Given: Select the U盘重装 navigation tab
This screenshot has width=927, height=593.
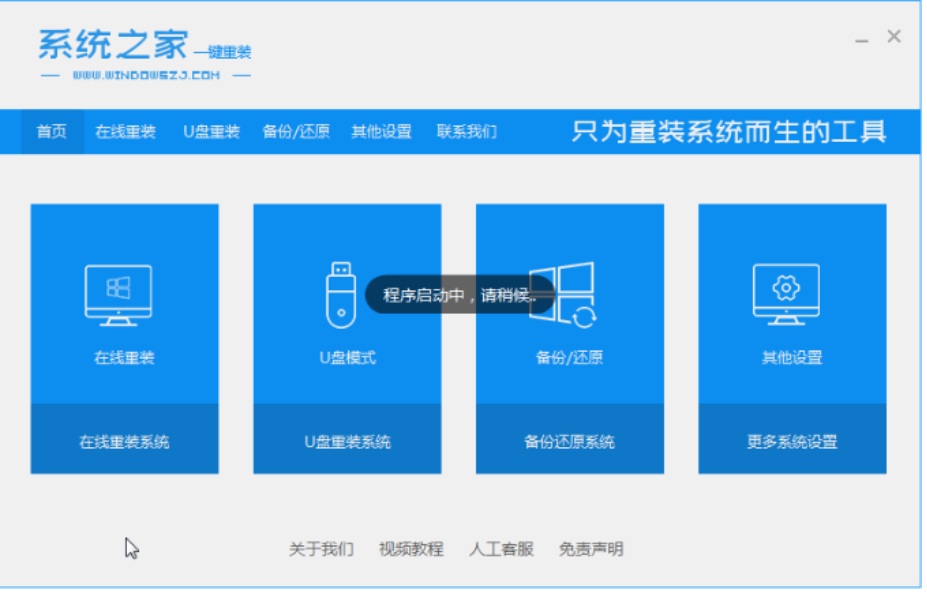Looking at the screenshot, I should pos(211,132).
